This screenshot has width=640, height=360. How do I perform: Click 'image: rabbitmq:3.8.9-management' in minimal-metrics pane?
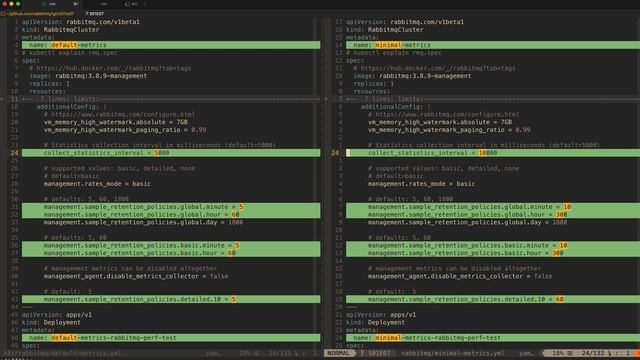[x=412, y=76]
